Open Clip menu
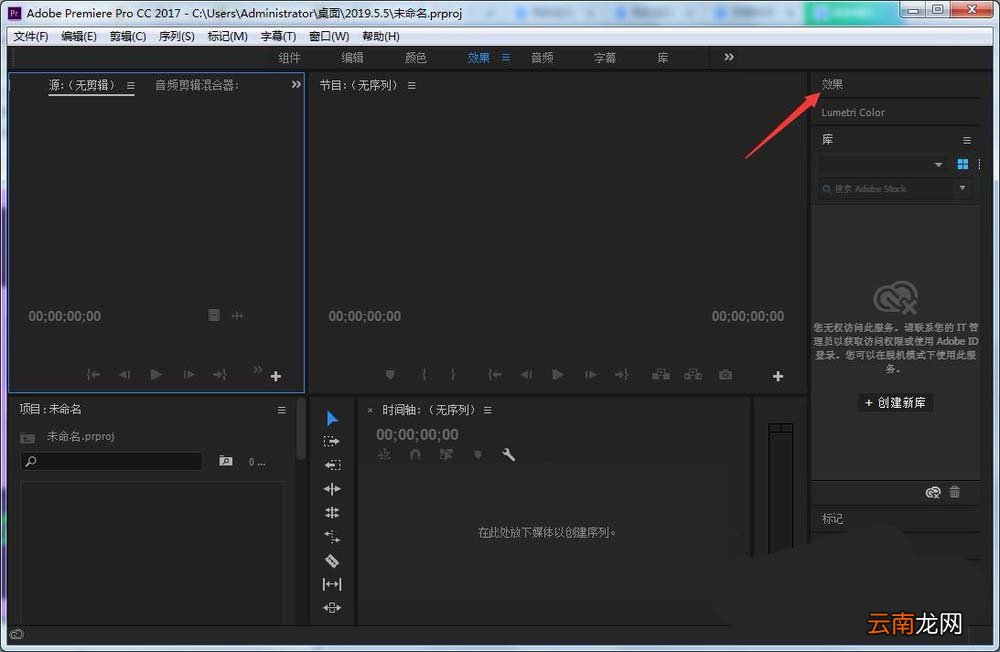Viewport: 1000px width, 652px height. coord(128,36)
